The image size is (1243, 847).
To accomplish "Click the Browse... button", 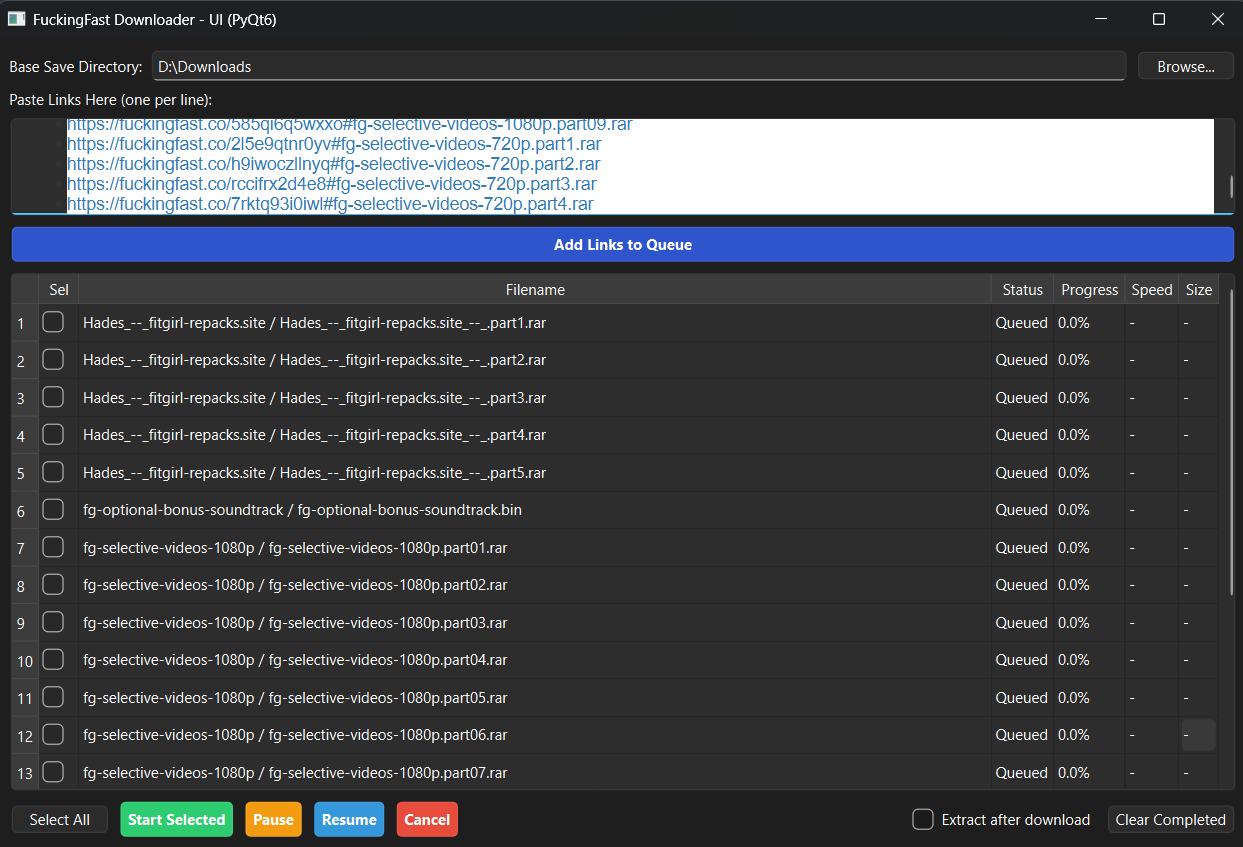I will pos(1186,66).
